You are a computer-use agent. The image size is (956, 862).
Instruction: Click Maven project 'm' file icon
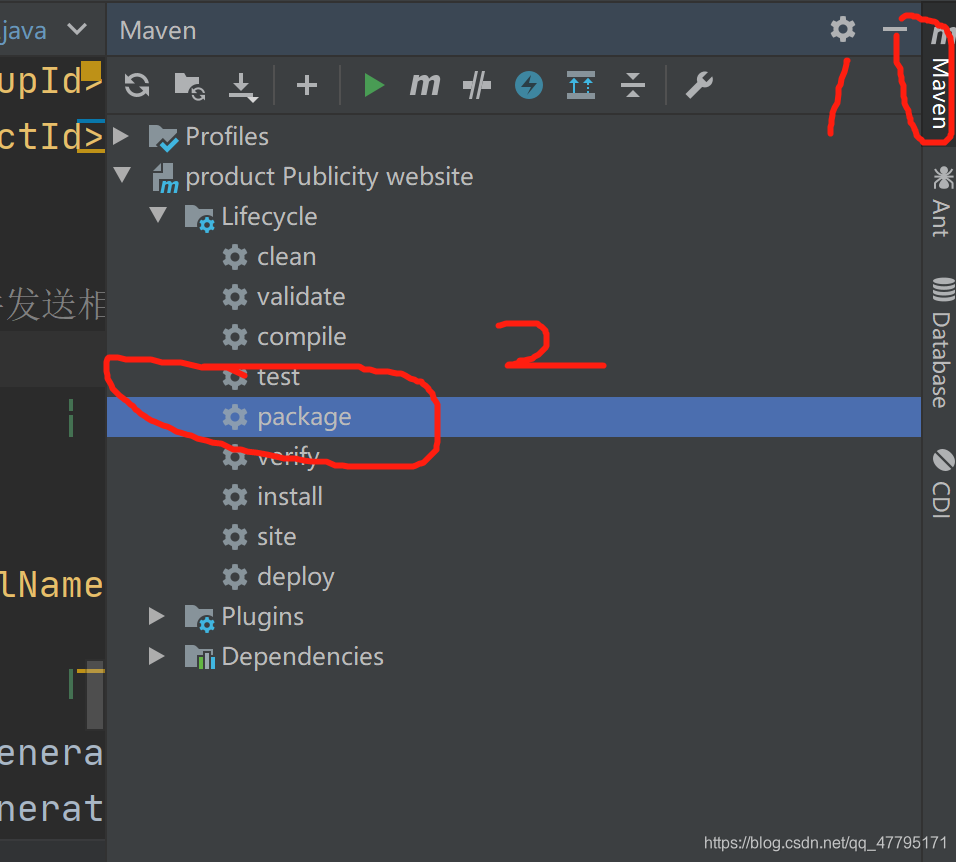165,178
